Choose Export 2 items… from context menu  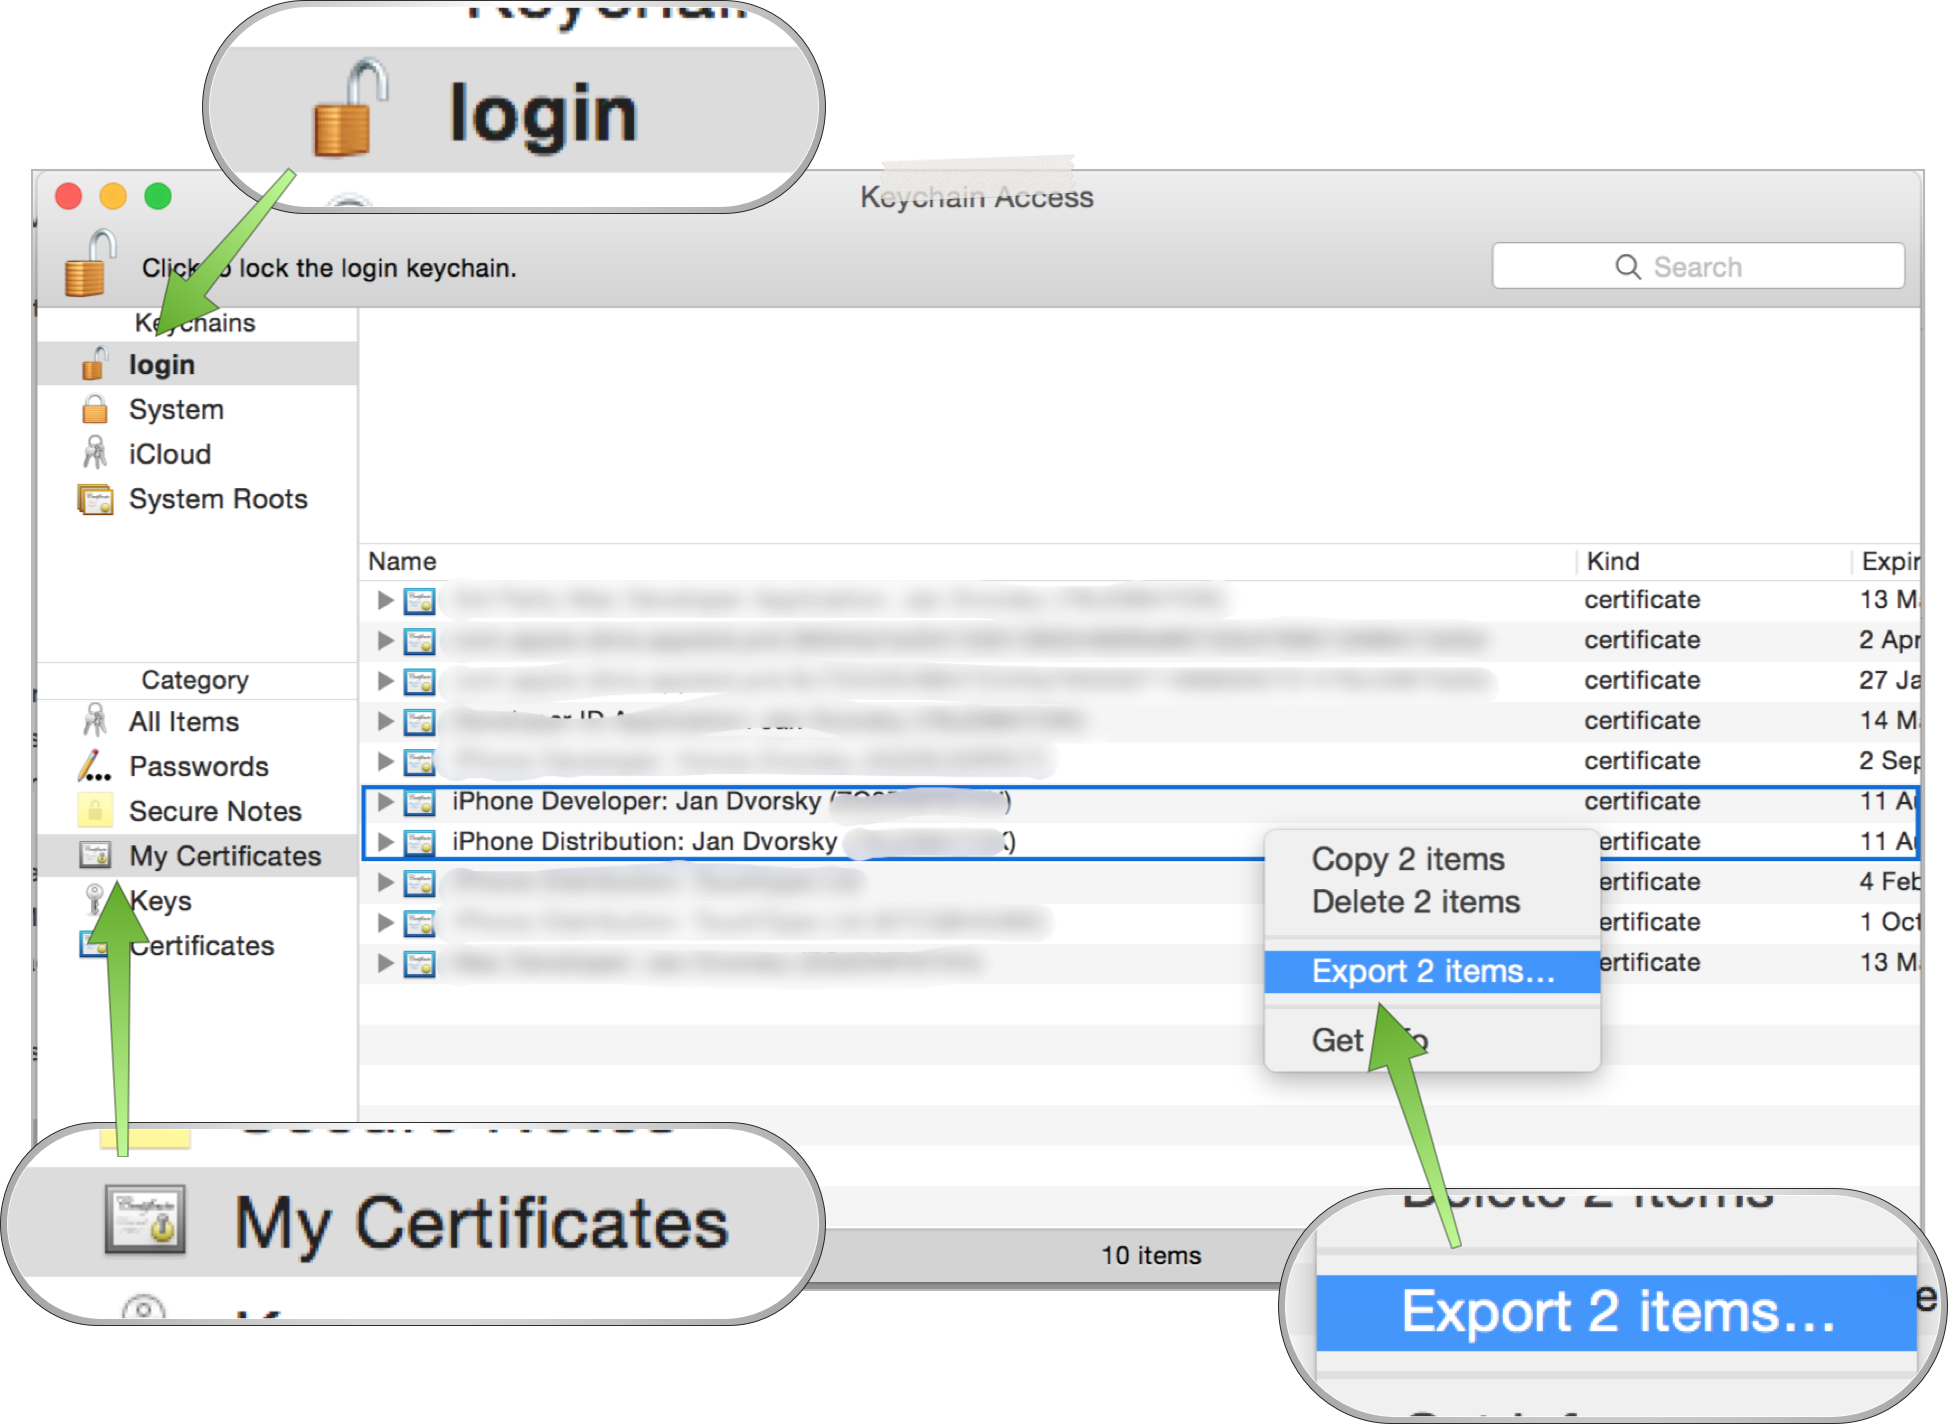click(x=1431, y=971)
